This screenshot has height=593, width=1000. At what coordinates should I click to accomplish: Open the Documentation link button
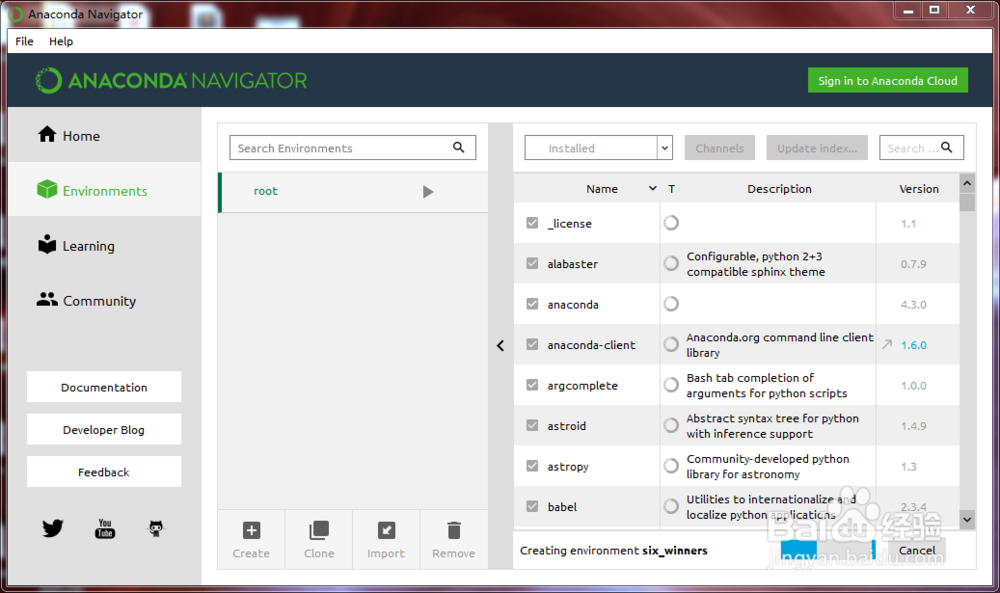[104, 387]
